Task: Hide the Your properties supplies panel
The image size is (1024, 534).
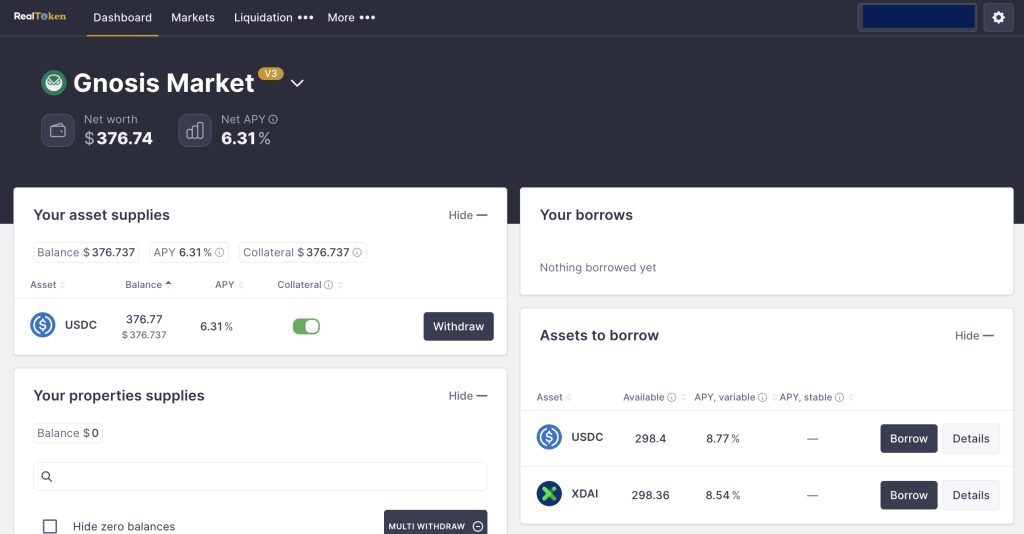Action: 468,396
